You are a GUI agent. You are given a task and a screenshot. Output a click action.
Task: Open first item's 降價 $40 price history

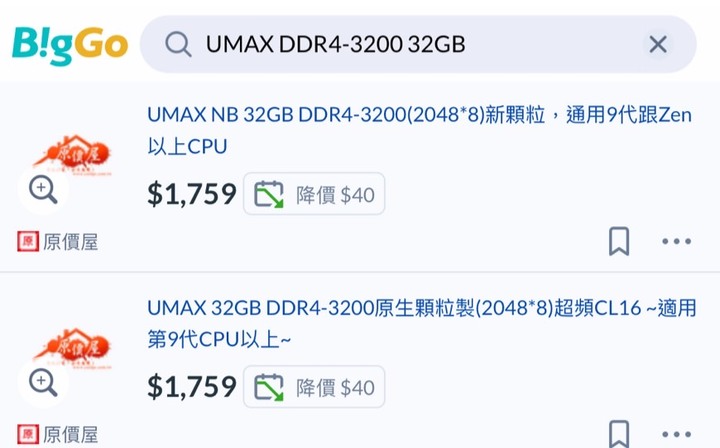314,194
